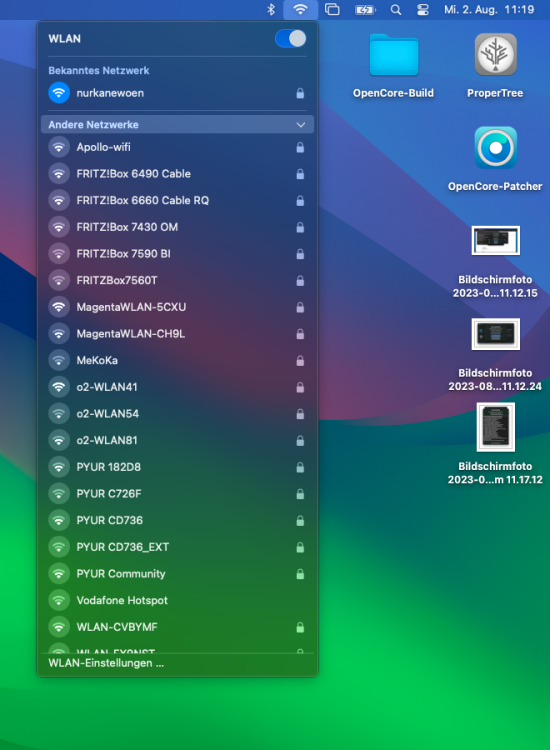550x750 pixels.
Task: Open the ProperTree desktop app icon
Action: (495, 55)
